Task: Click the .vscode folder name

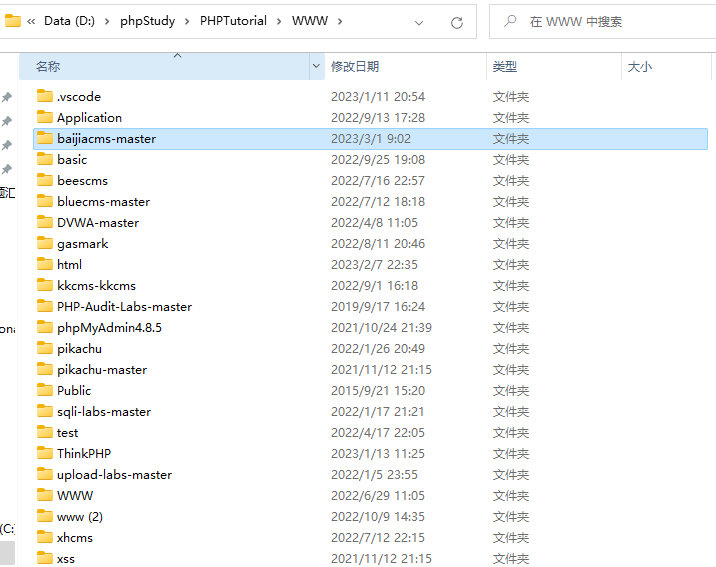Action: (79, 97)
